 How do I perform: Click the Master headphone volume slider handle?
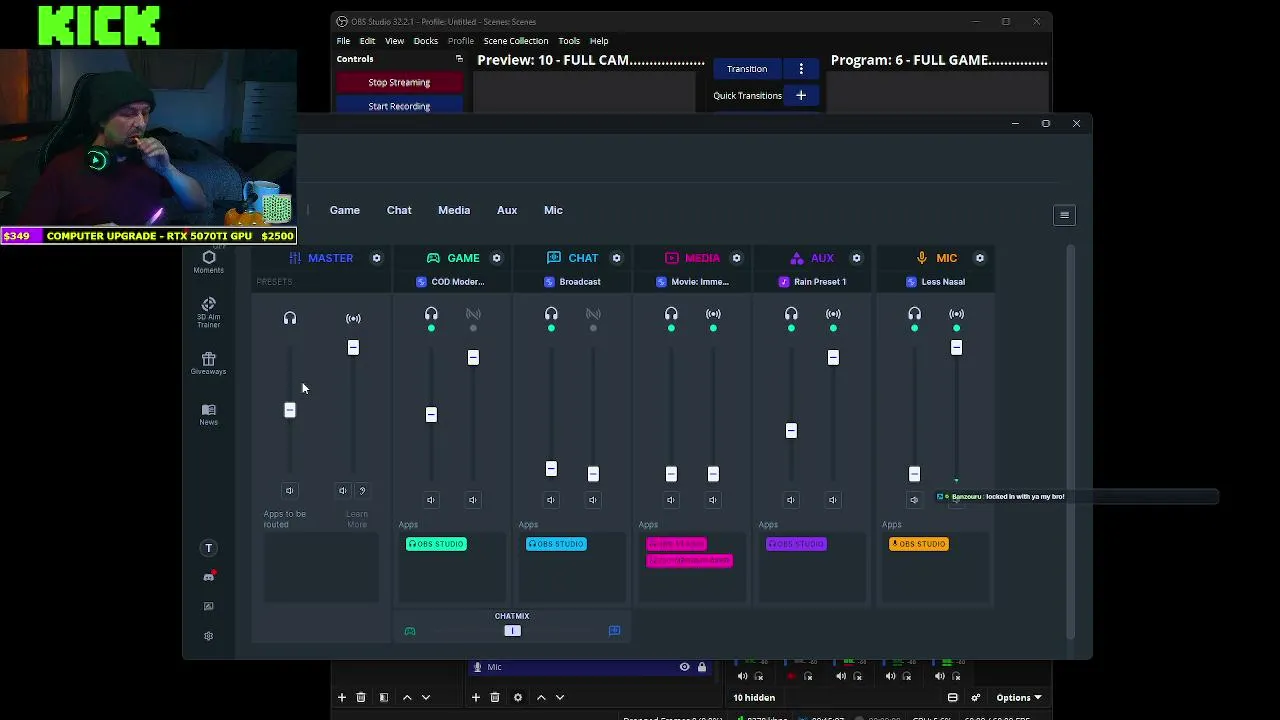[290, 410]
